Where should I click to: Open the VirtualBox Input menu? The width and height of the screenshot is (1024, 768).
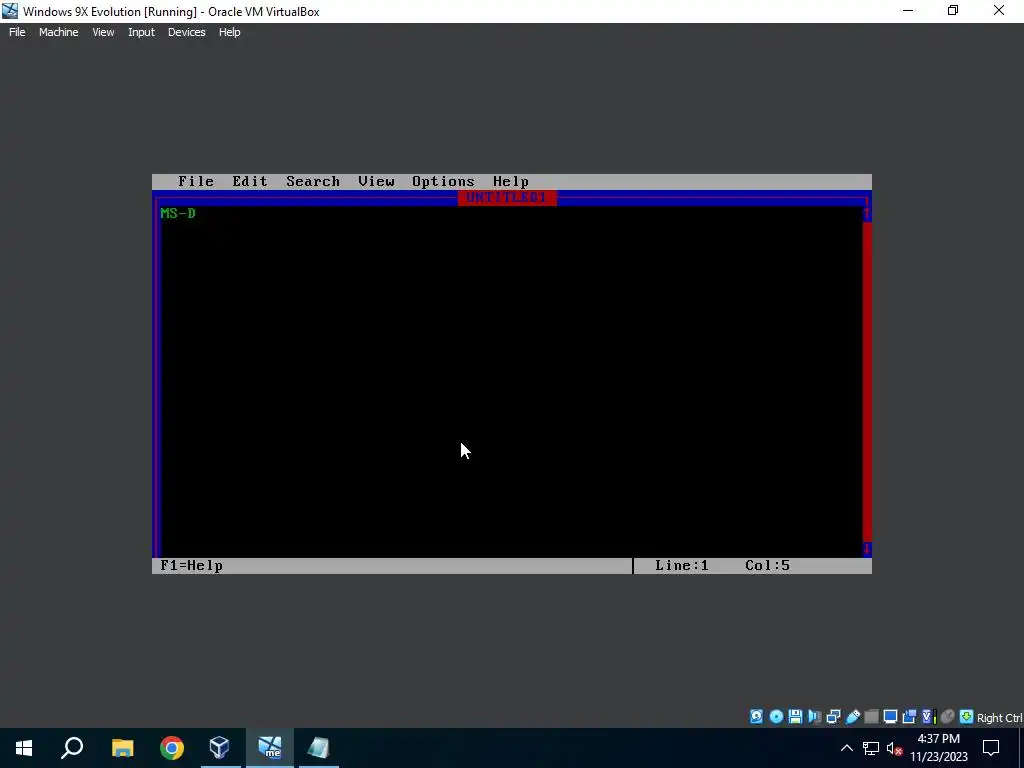(x=141, y=32)
